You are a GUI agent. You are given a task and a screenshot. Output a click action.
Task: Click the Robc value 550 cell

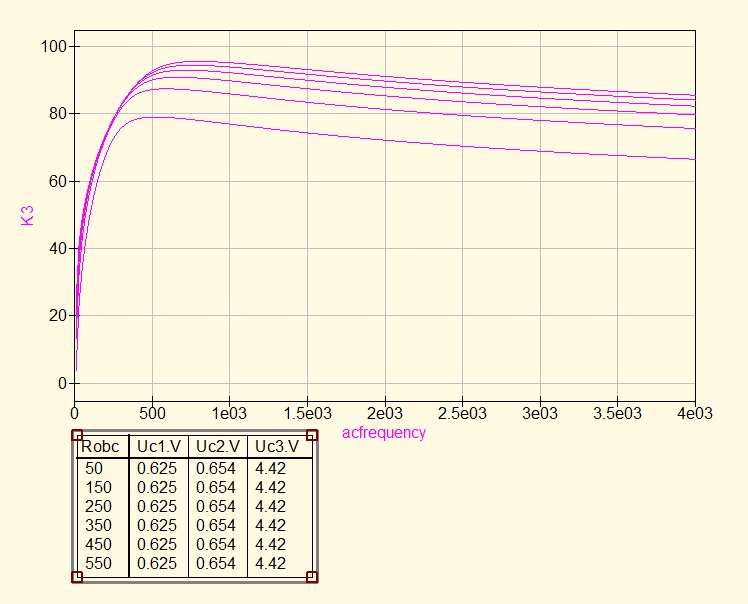pyautogui.click(x=98, y=563)
